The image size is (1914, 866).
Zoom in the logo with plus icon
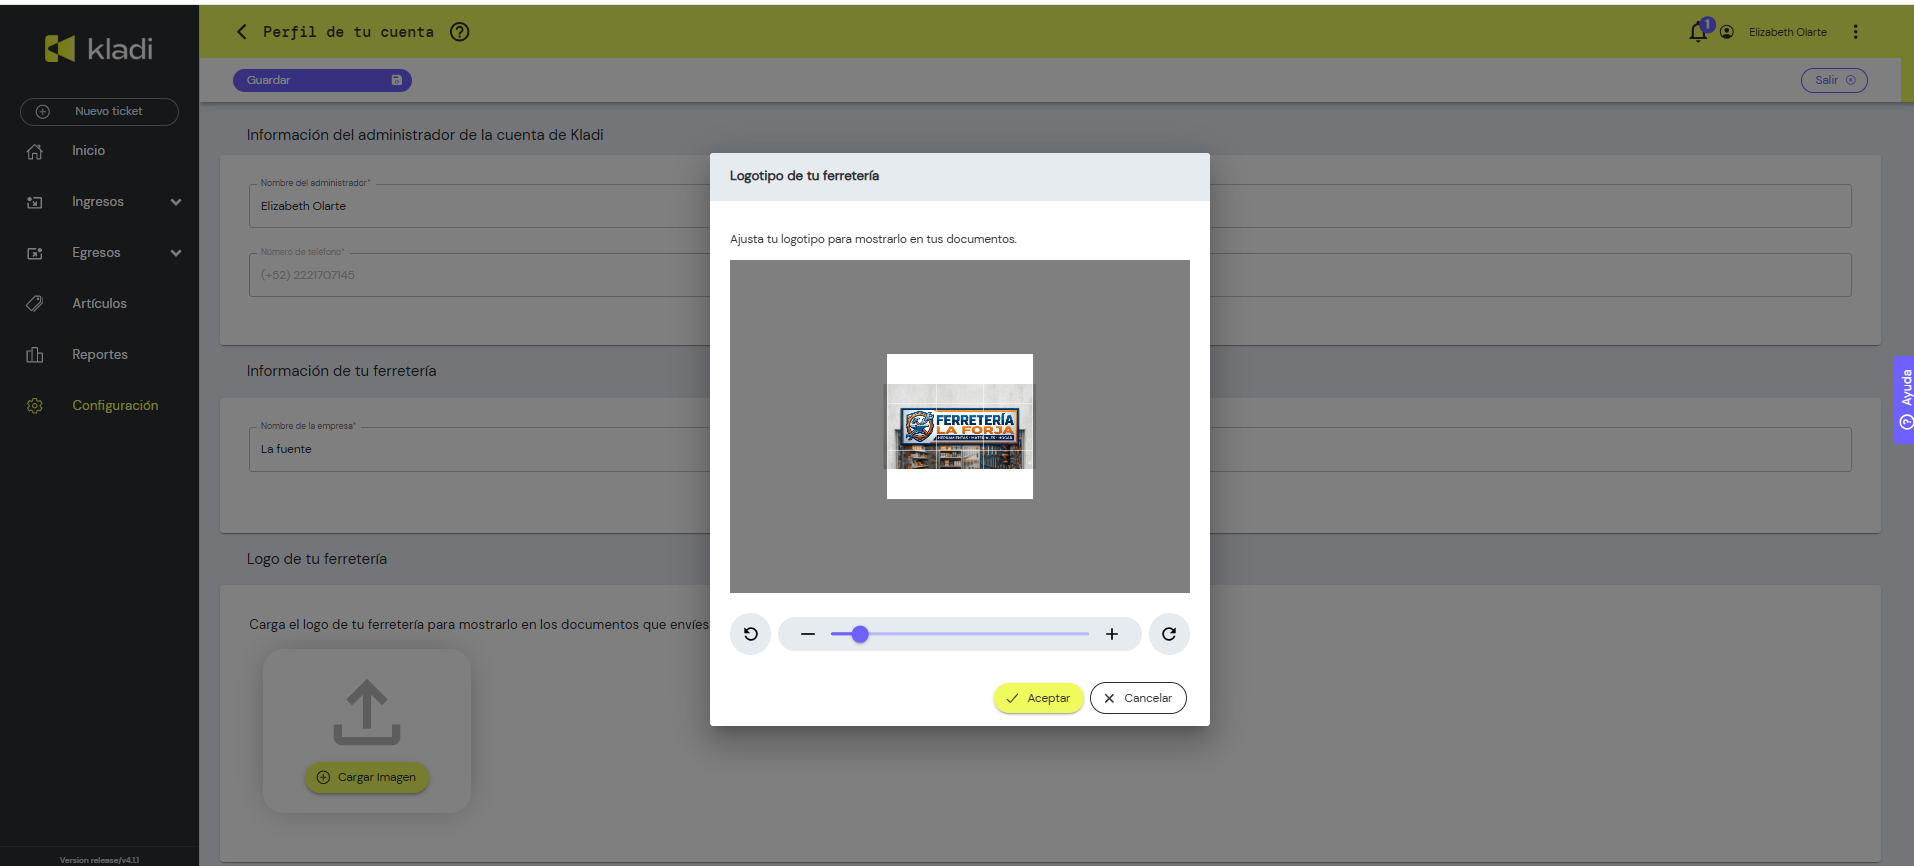1112,634
